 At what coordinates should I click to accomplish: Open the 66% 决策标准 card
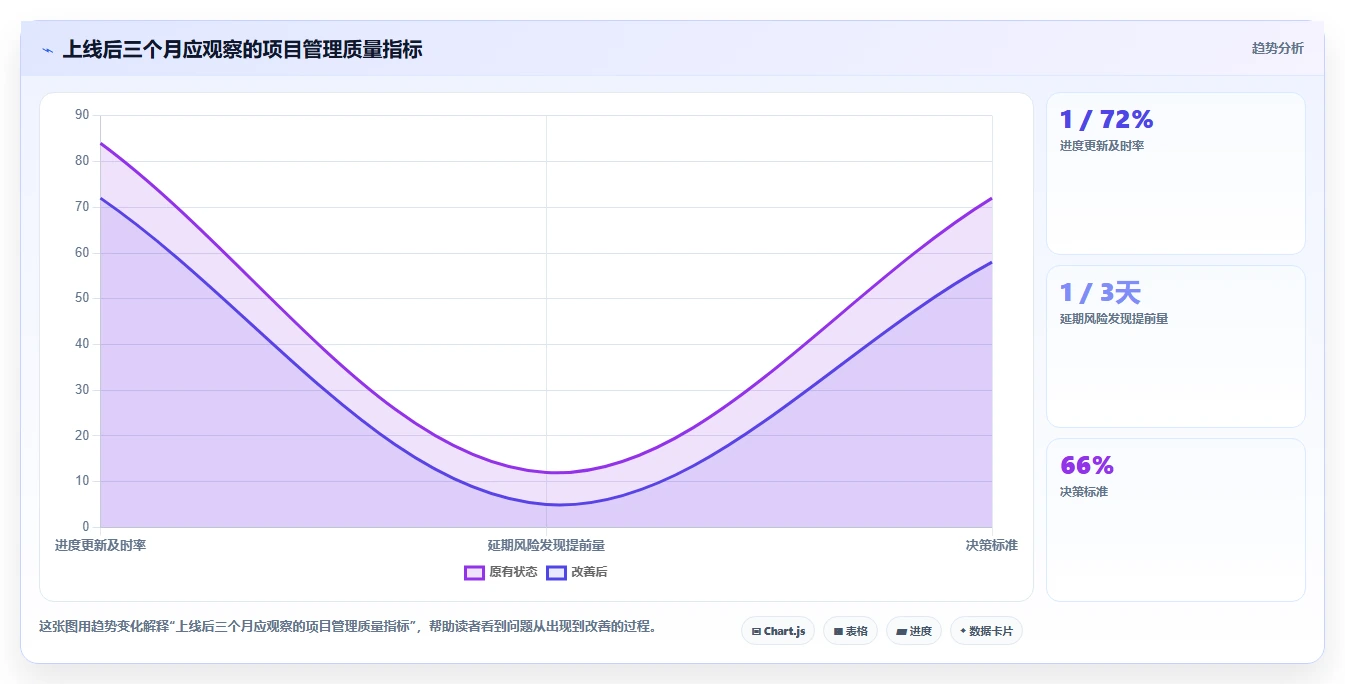1175,520
